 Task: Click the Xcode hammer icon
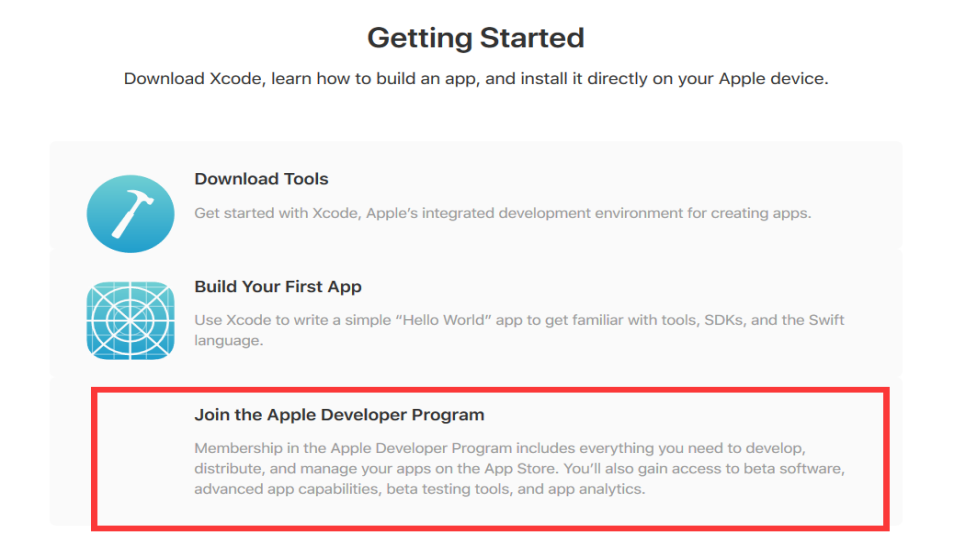click(x=130, y=214)
